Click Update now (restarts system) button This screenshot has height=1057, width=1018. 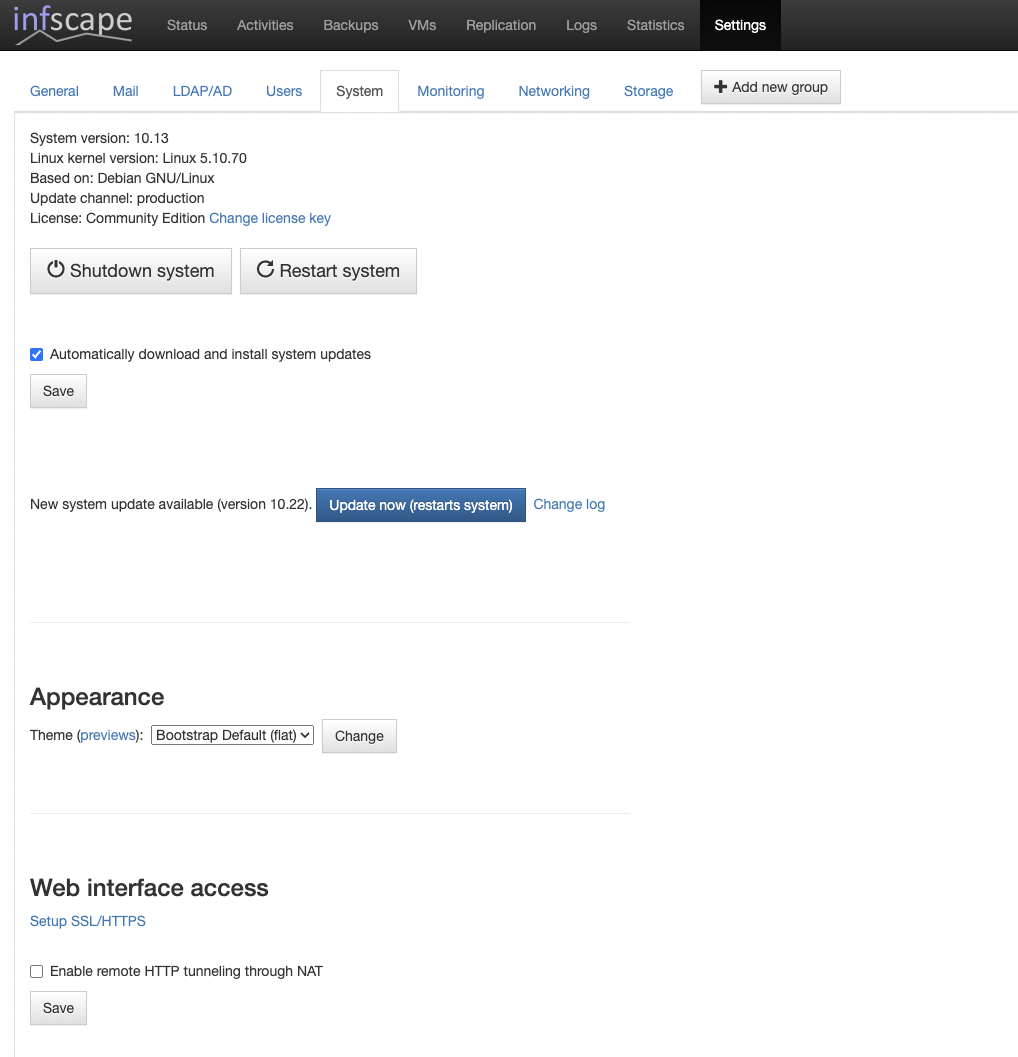[x=420, y=505]
